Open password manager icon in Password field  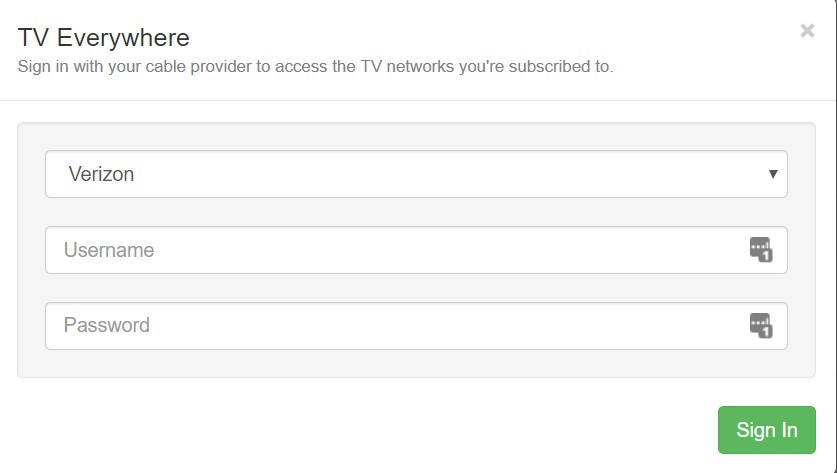click(x=761, y=325)
